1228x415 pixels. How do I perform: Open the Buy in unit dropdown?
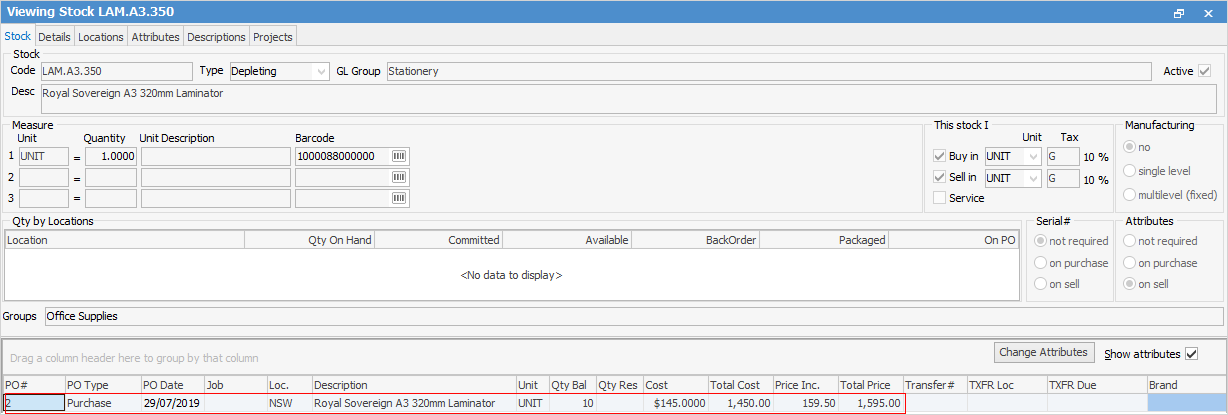pyautogui.click(x=1032, y=156)
